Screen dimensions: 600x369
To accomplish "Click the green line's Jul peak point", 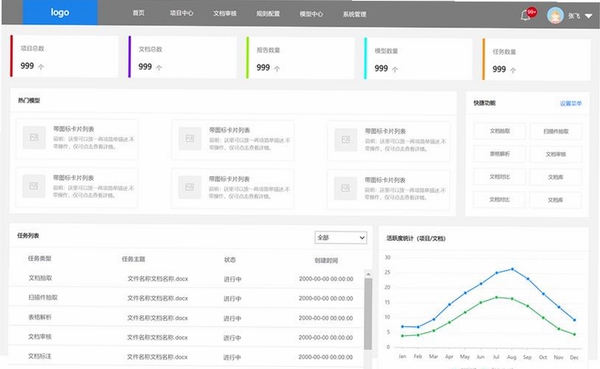I will coord(497,297).
